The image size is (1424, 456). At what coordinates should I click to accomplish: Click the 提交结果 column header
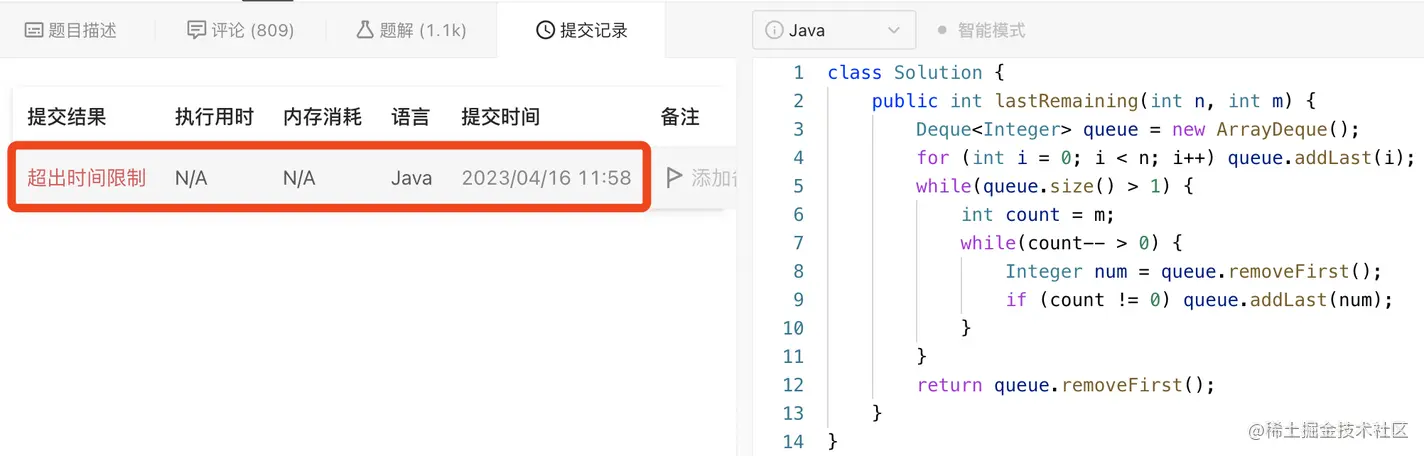(66, 117)
